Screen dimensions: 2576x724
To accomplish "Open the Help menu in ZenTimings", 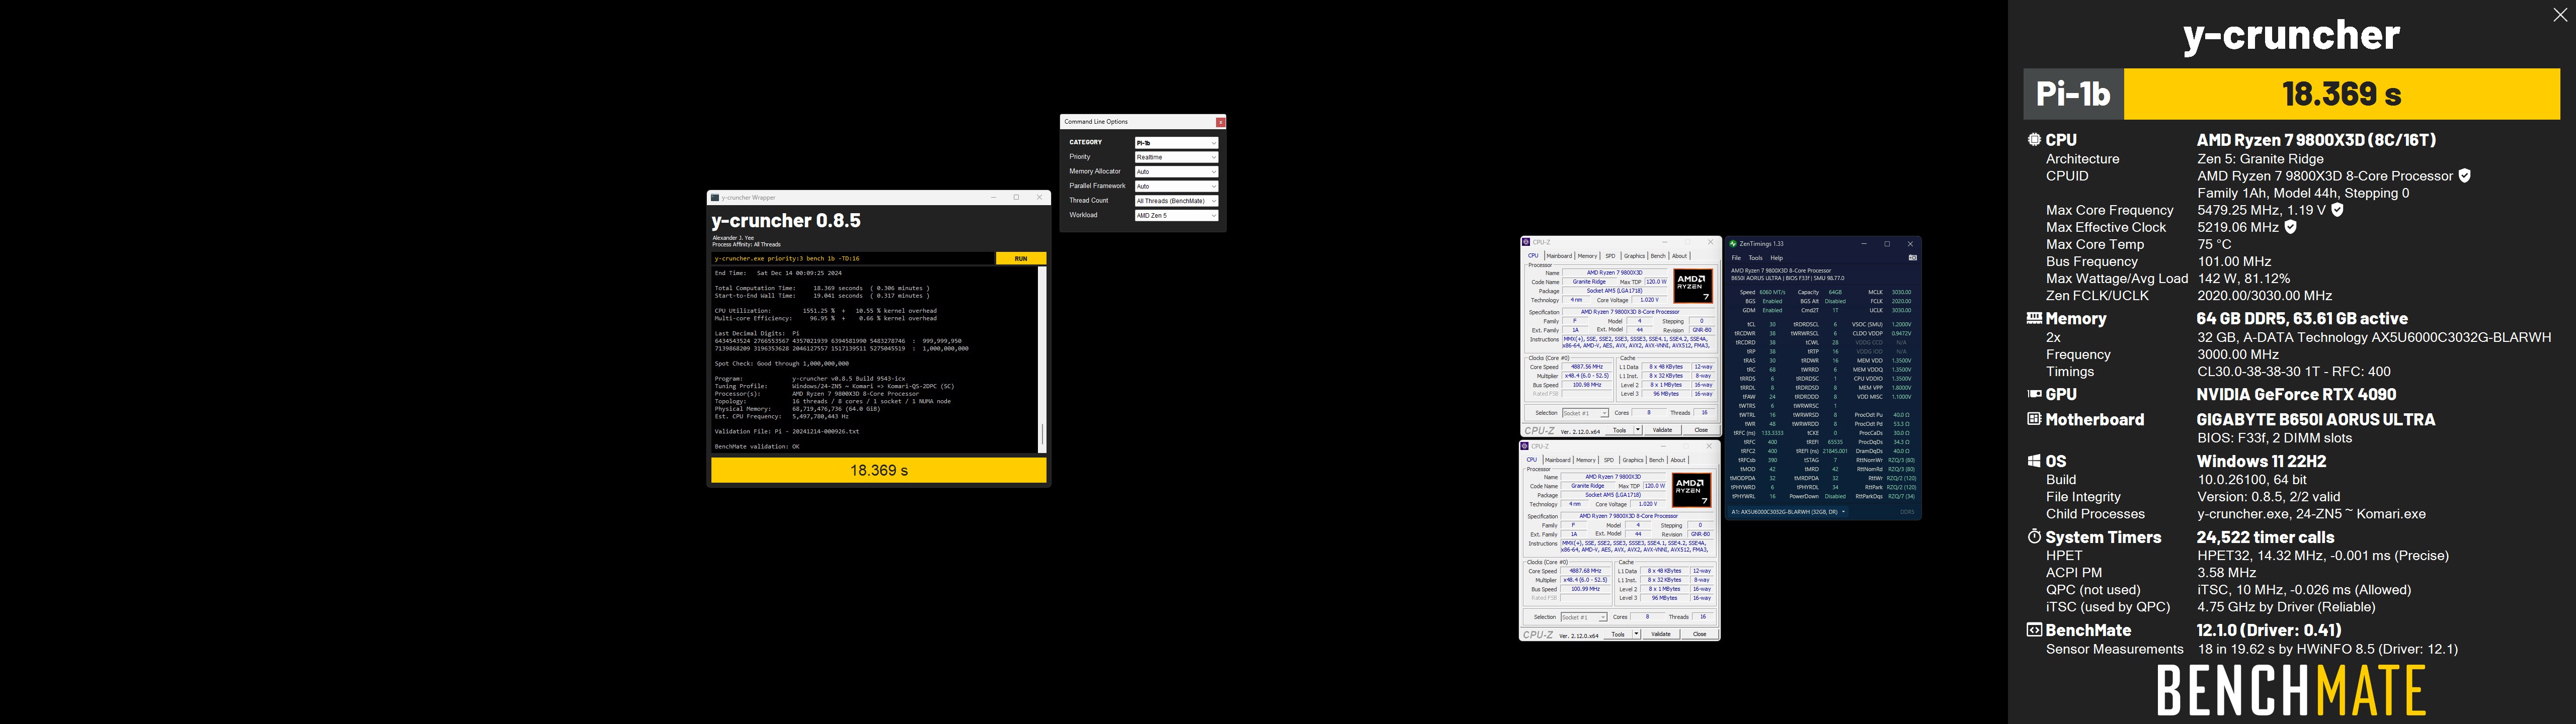I will (1777, 258).
